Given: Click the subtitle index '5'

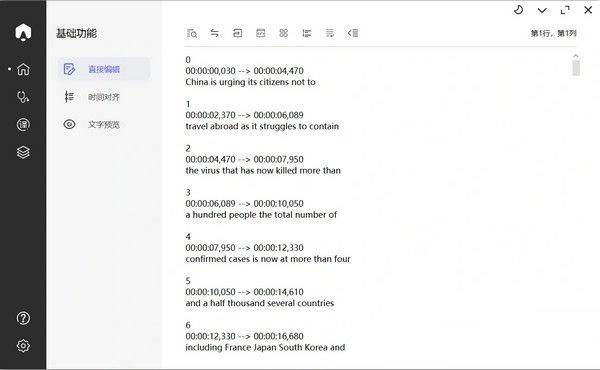Looking at the screenshot, I should click(x=188, y=281).
